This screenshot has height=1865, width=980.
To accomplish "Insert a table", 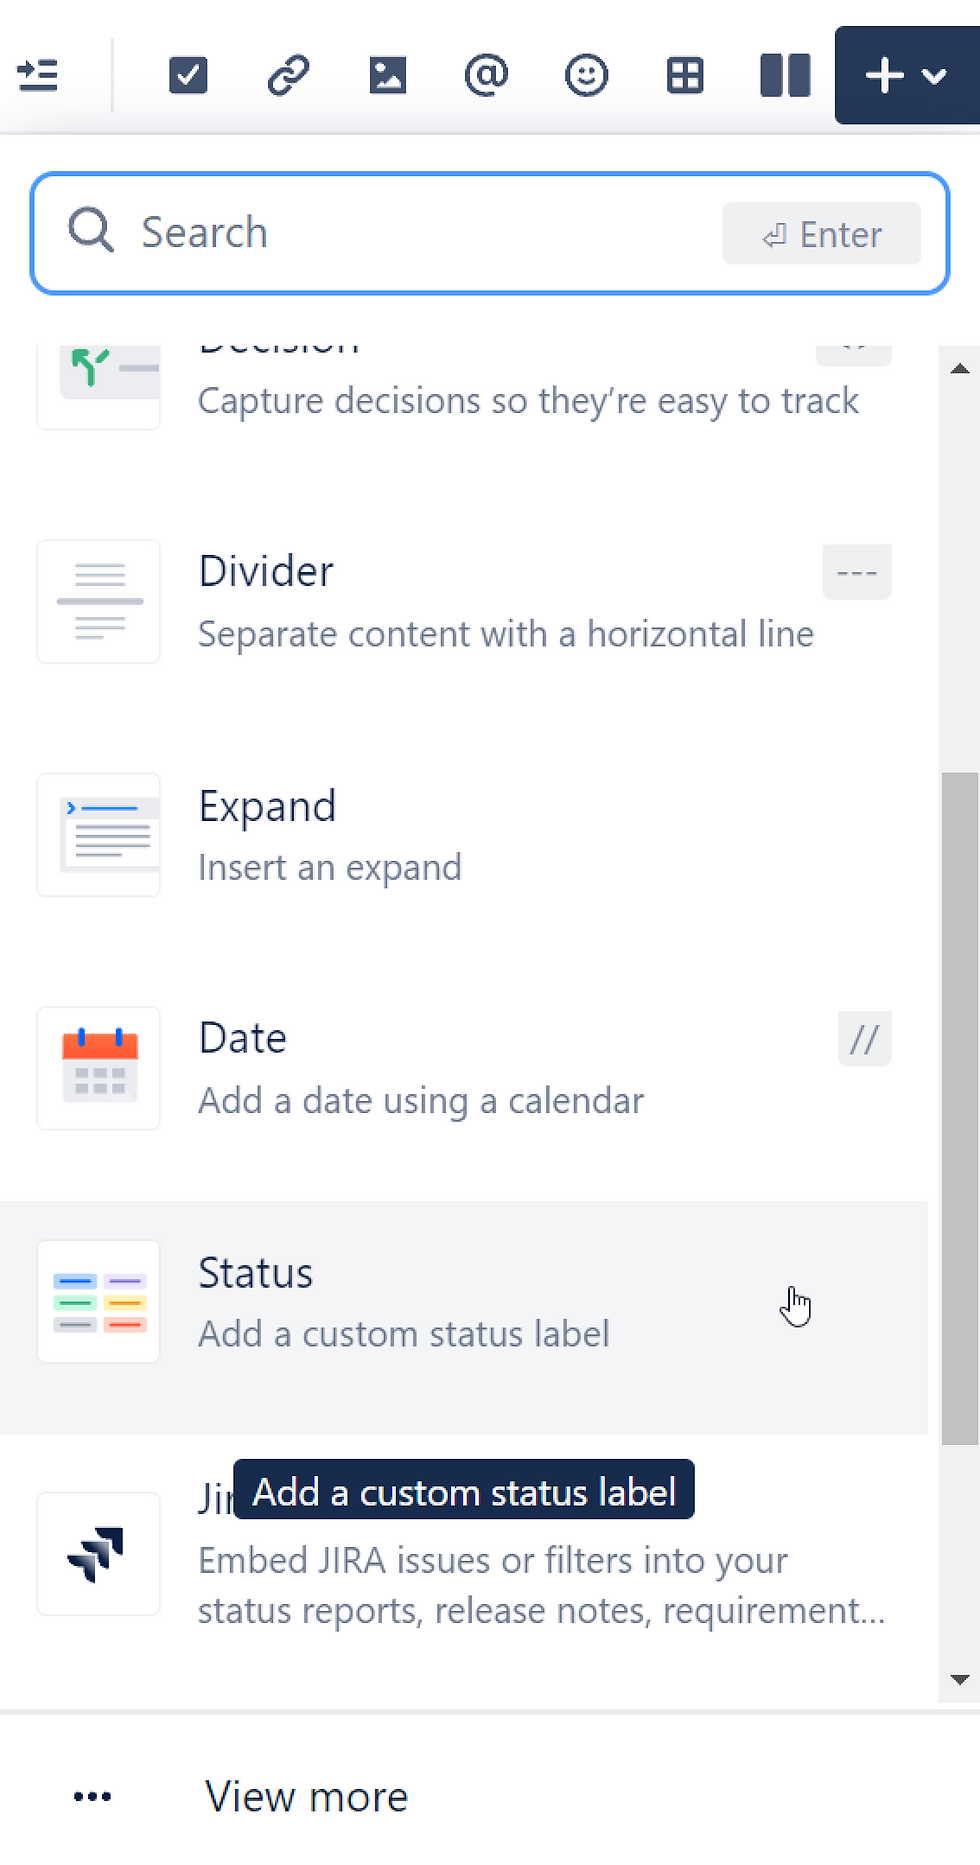I will coord(685,75).
